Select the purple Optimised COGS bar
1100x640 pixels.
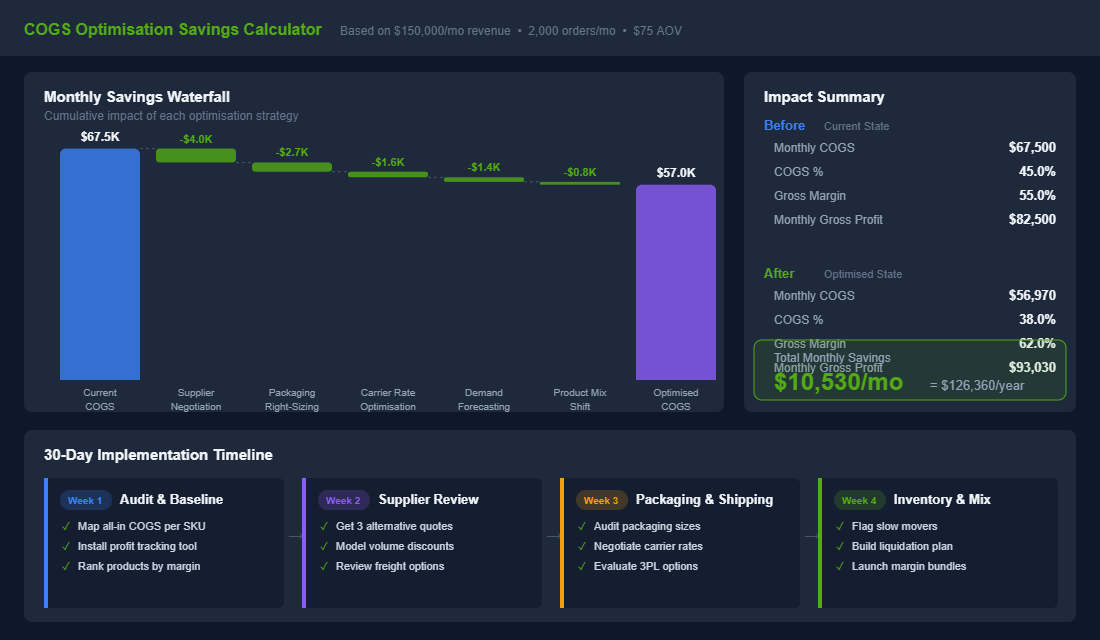pos(676,282)
